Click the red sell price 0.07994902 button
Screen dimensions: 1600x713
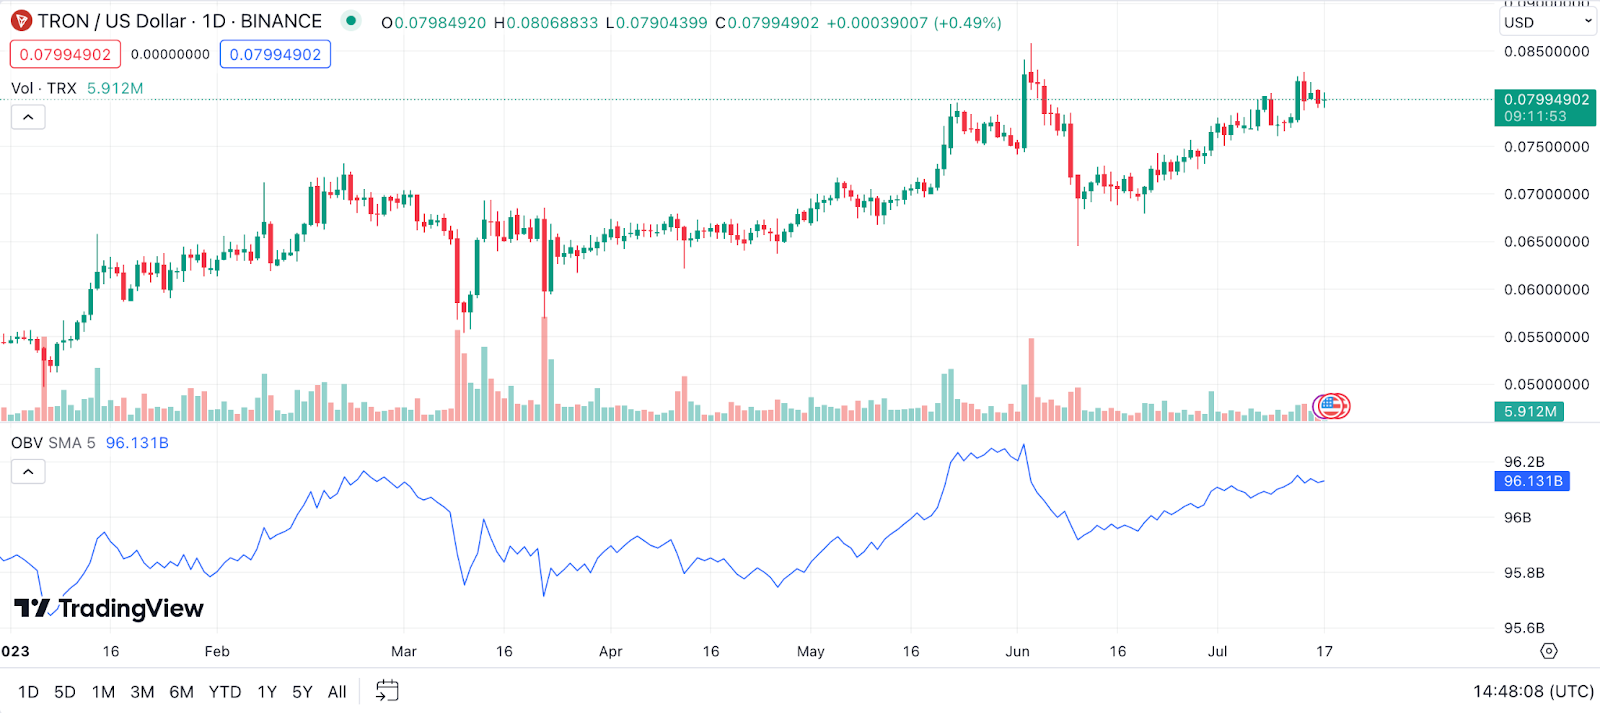(65, 54)
